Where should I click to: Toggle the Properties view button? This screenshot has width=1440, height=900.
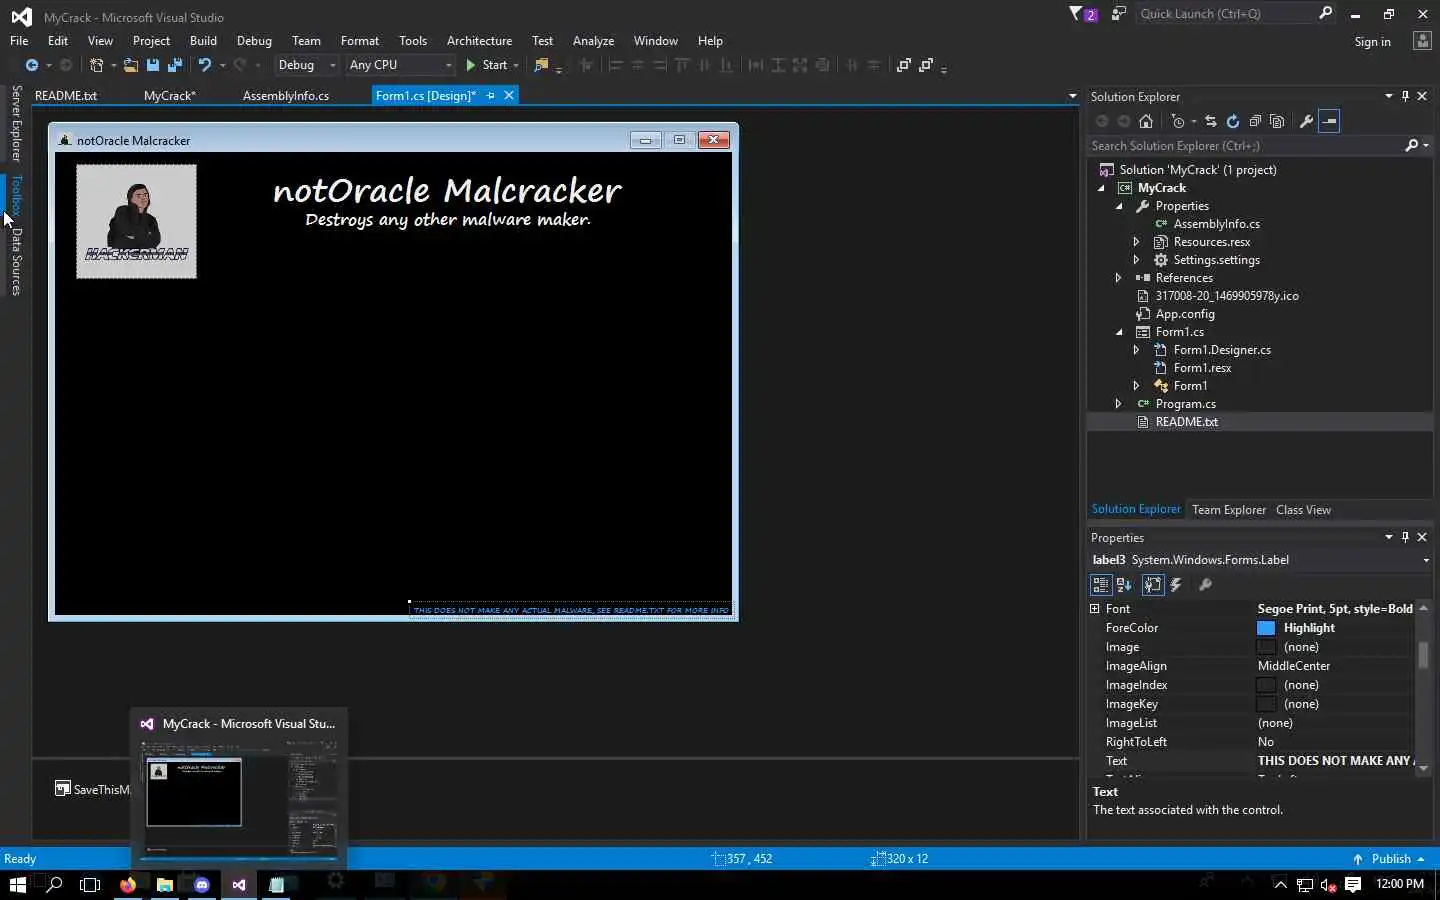1153,585
